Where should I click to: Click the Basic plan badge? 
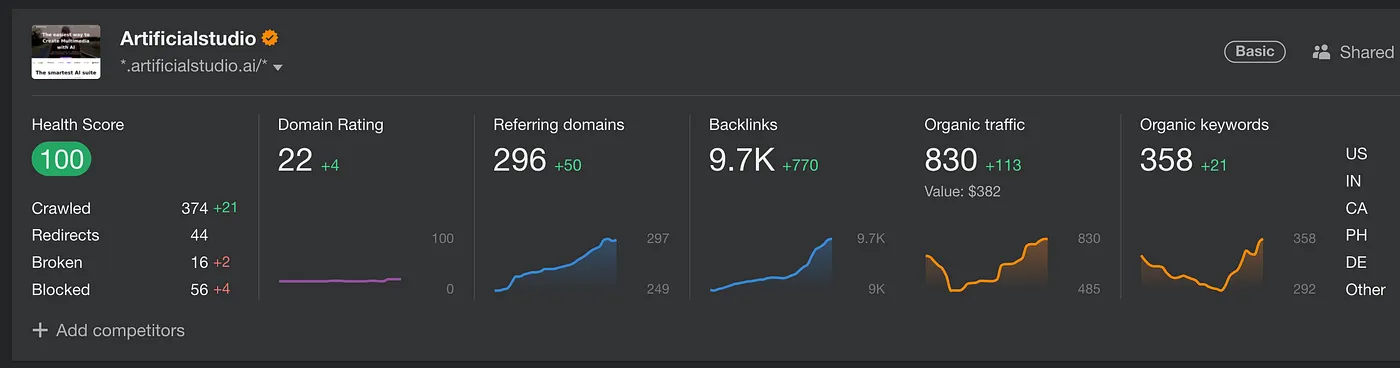point(1255,51)
